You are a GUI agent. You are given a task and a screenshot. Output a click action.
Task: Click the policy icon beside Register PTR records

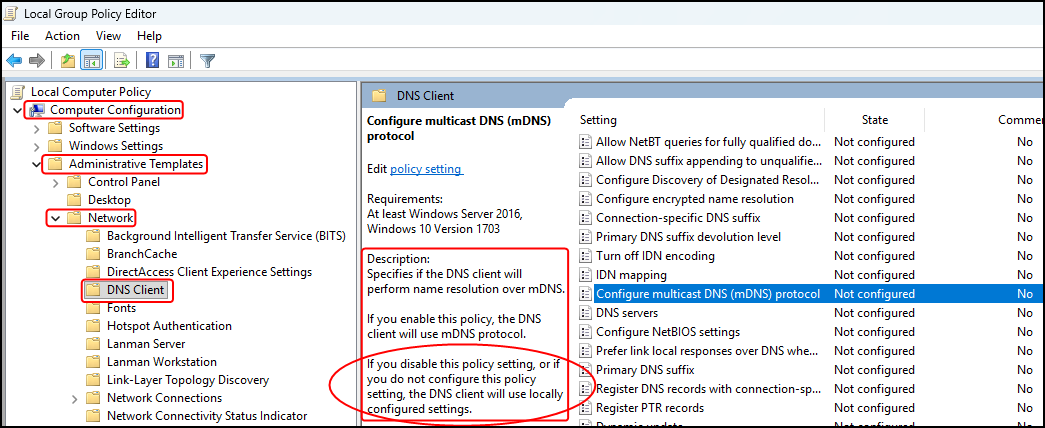pyautogui.click(x=586, y=408)
